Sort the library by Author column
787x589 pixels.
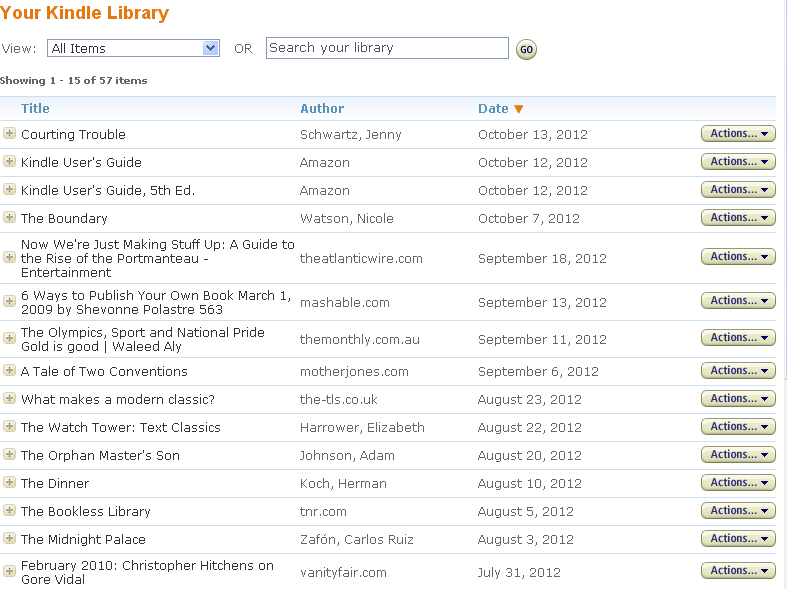click(322, 108)
